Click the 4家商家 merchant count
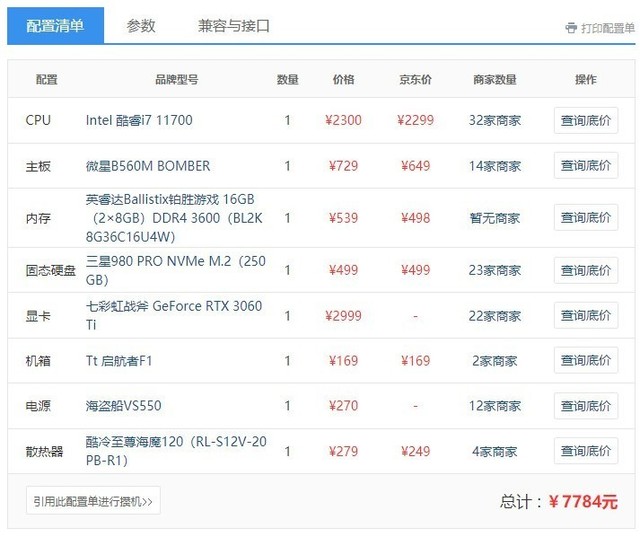This screenshot has height=537, width=640. [x=495, y=451]
